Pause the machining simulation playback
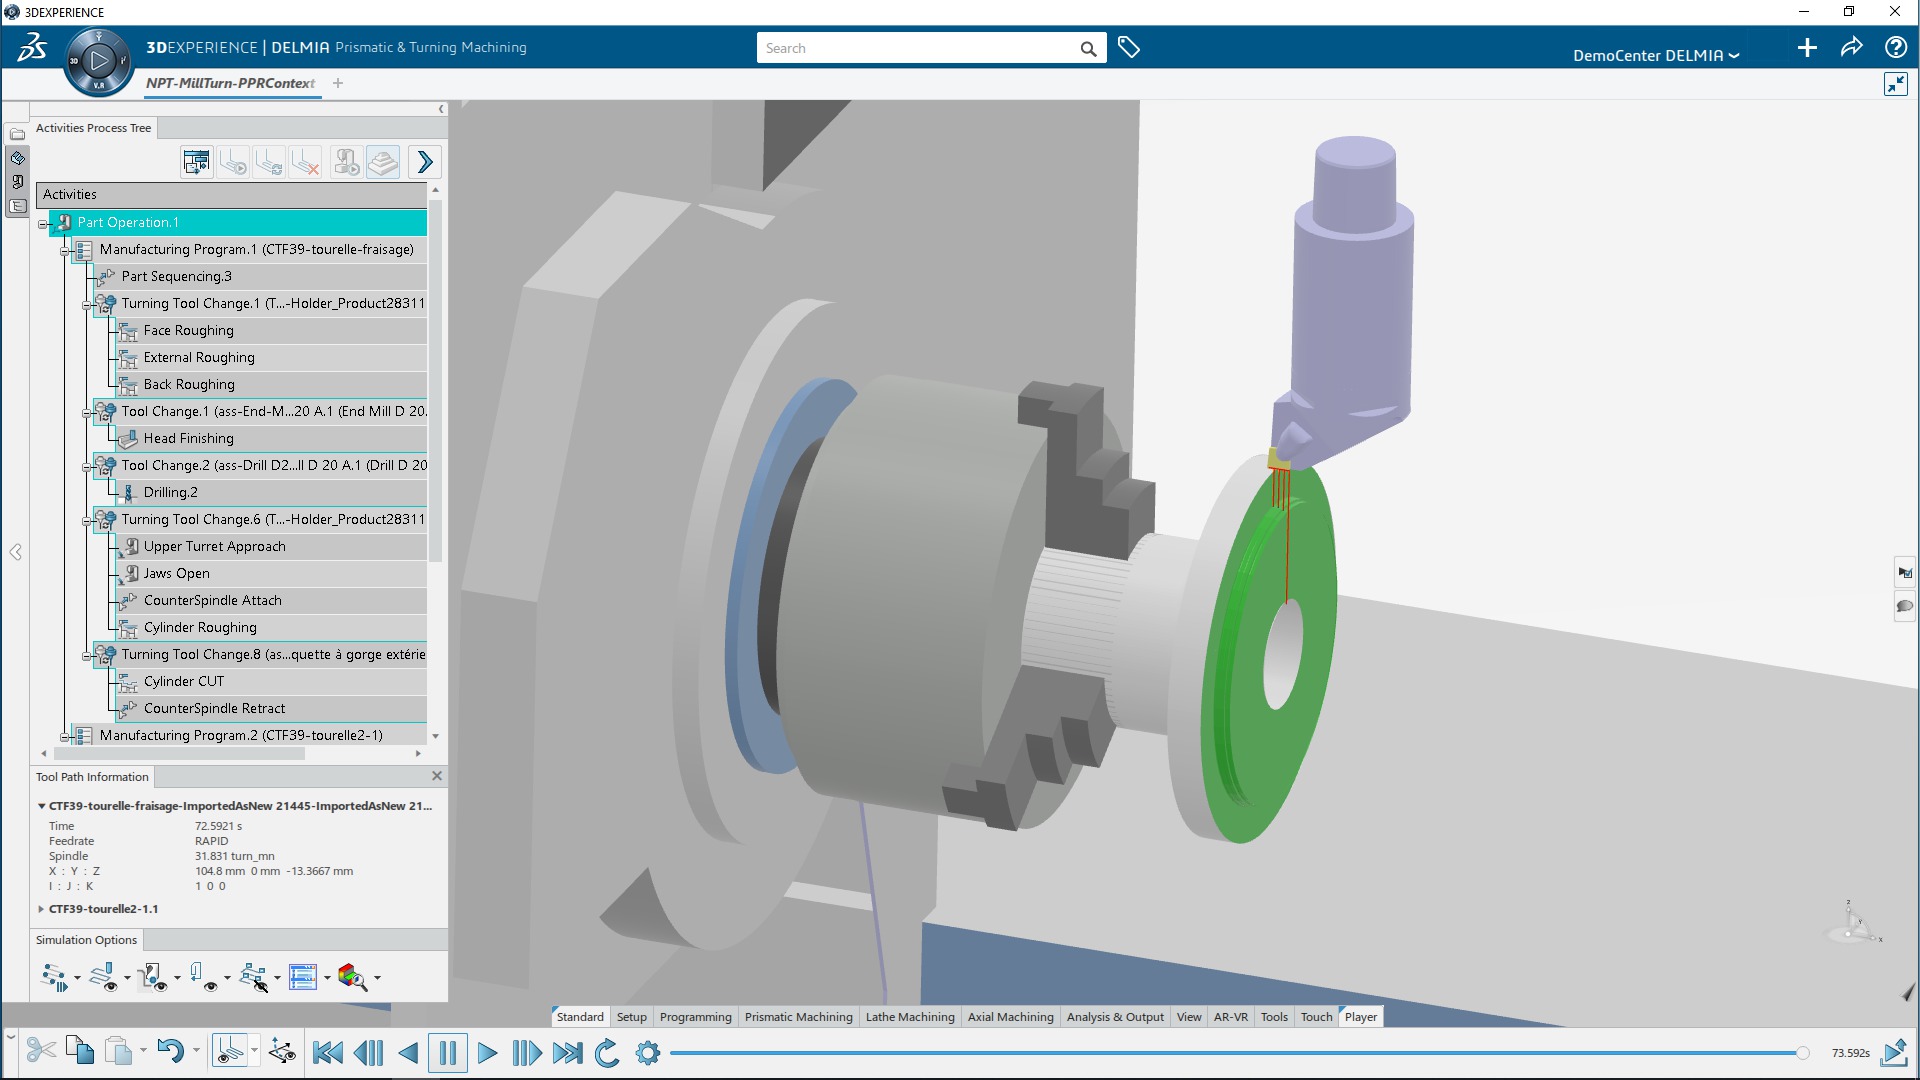The image size is (1920, 1080). 447,1053
